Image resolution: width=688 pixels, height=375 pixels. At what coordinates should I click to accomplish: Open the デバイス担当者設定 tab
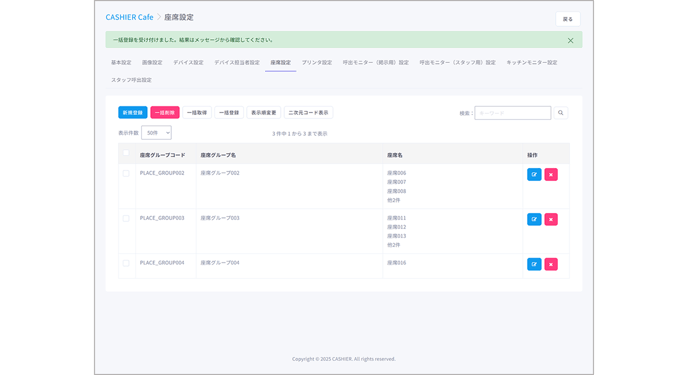pos(237,63)
